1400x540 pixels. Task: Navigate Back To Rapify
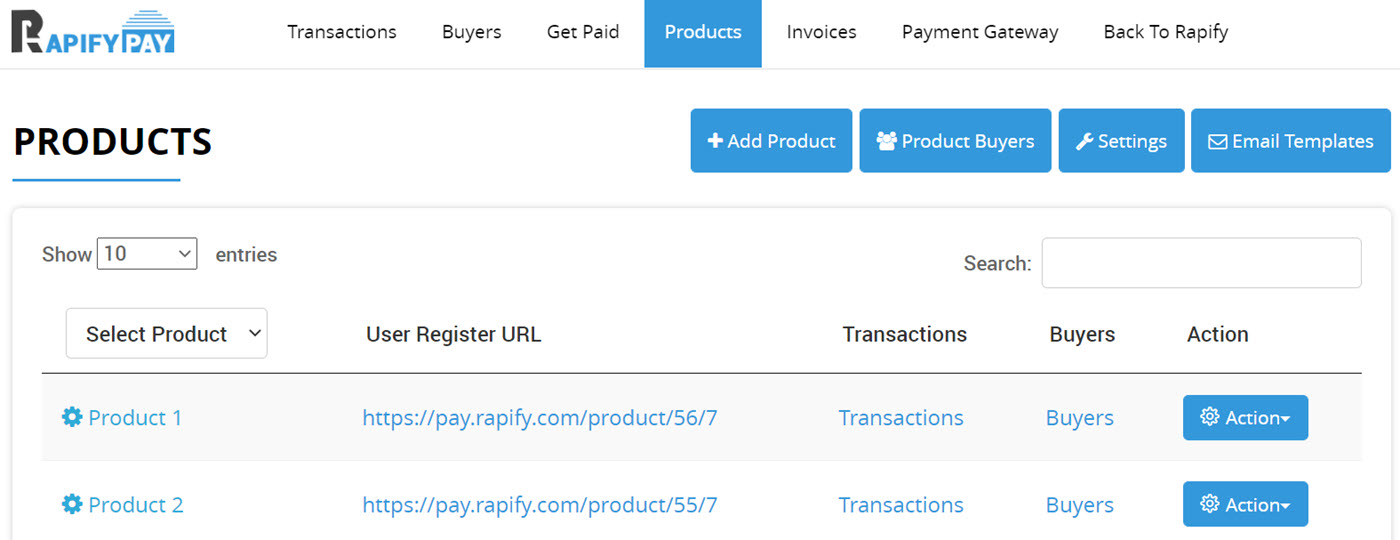tap(1166, 32)
